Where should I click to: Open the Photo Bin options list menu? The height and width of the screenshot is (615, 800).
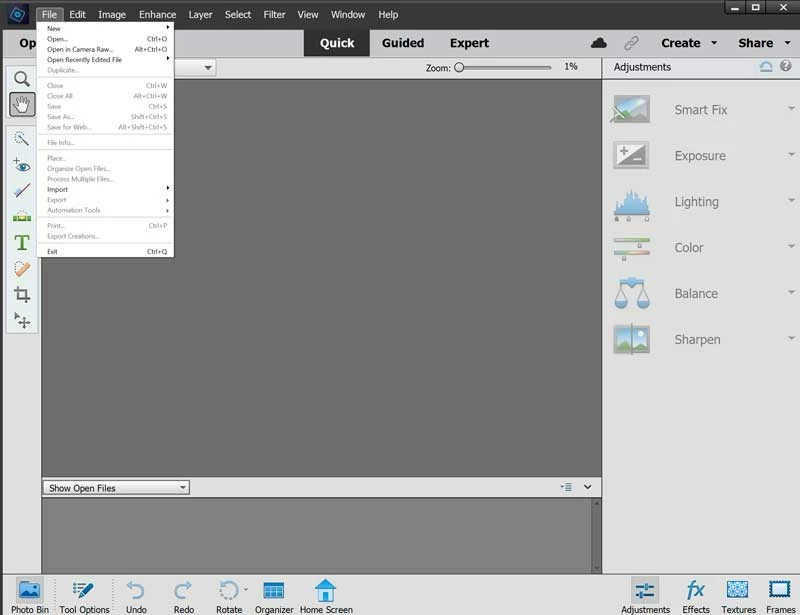click(x=566, y=487)
